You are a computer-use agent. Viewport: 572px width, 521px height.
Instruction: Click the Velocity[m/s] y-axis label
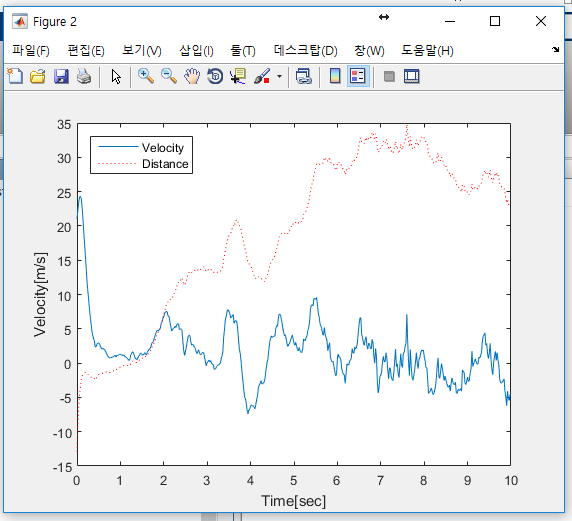pyautogui.click(x=40, y=294)
